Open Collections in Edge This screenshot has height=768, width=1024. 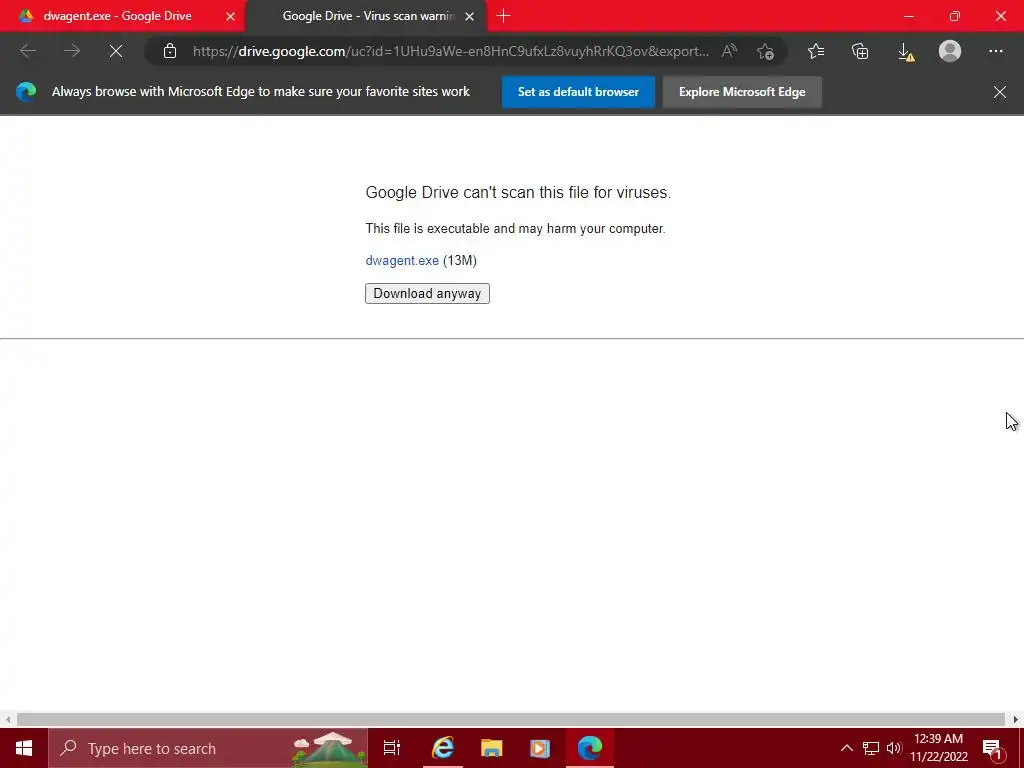pyautogui.click(x=861, y=51)
